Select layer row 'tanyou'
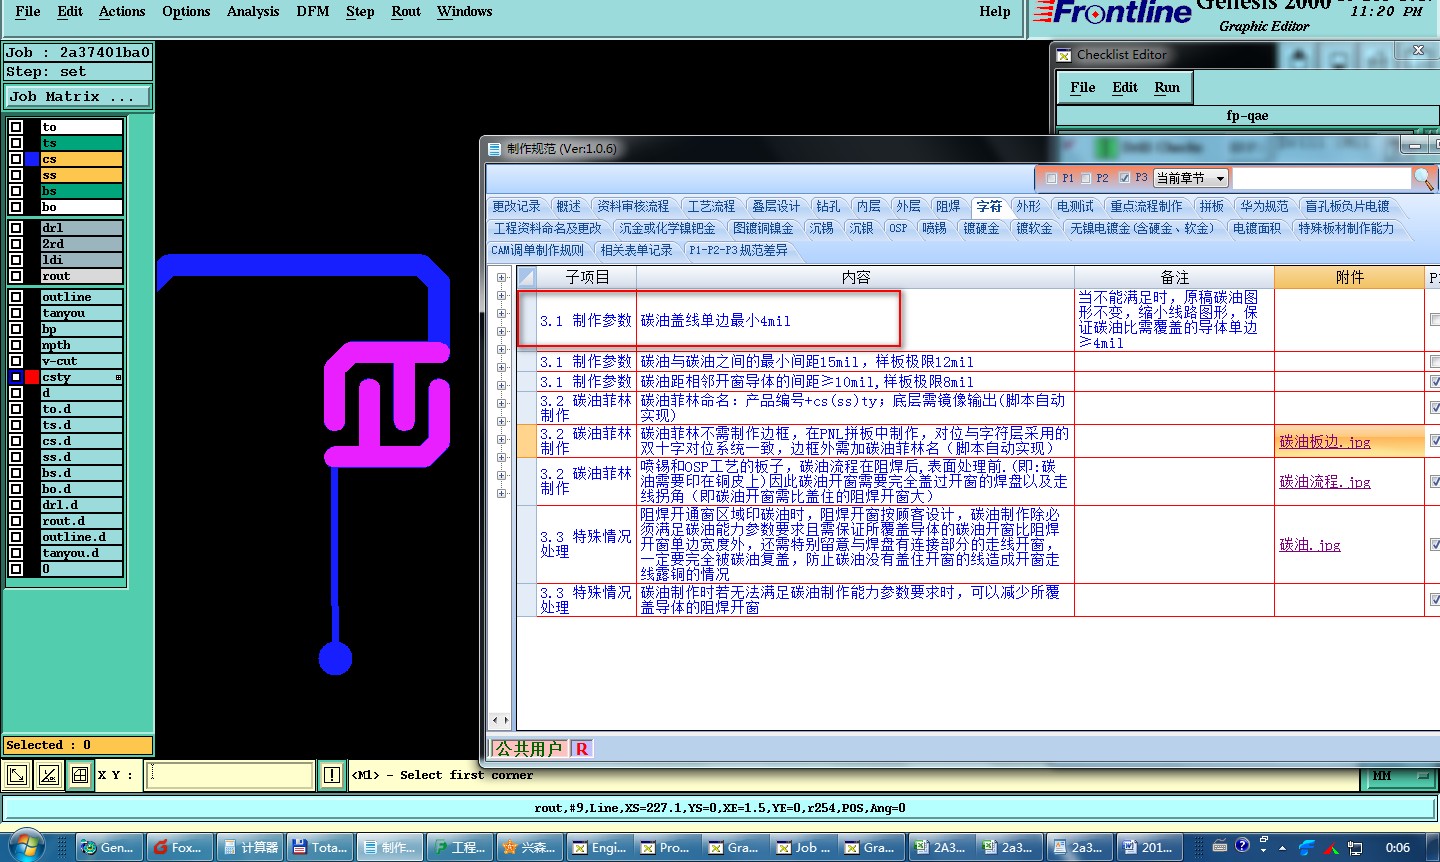The width and height of the screenshot is (1440, 862). pyautogui.click(x=81, y=313)
